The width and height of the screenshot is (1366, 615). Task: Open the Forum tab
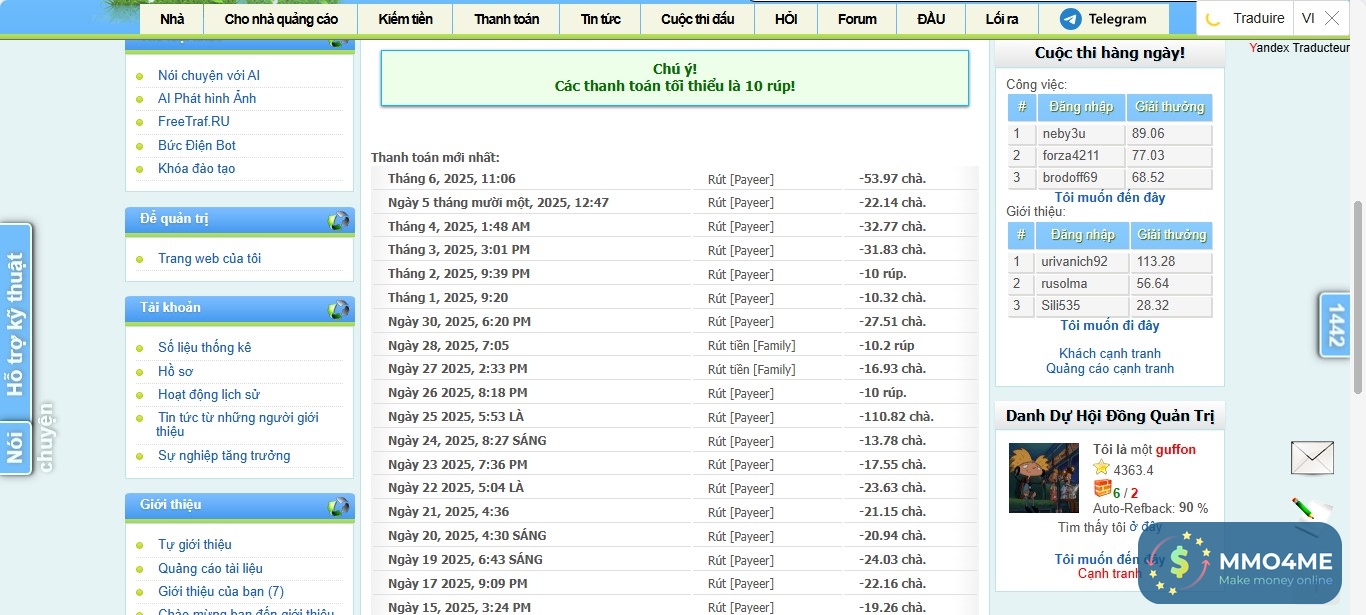(855, 17)
